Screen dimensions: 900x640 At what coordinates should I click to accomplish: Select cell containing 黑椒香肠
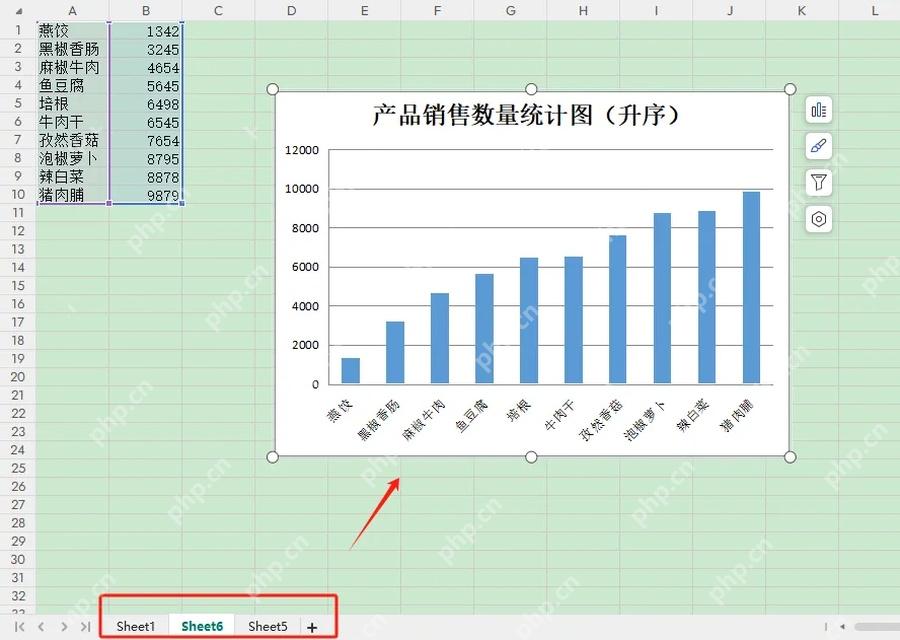coord(72,49)
